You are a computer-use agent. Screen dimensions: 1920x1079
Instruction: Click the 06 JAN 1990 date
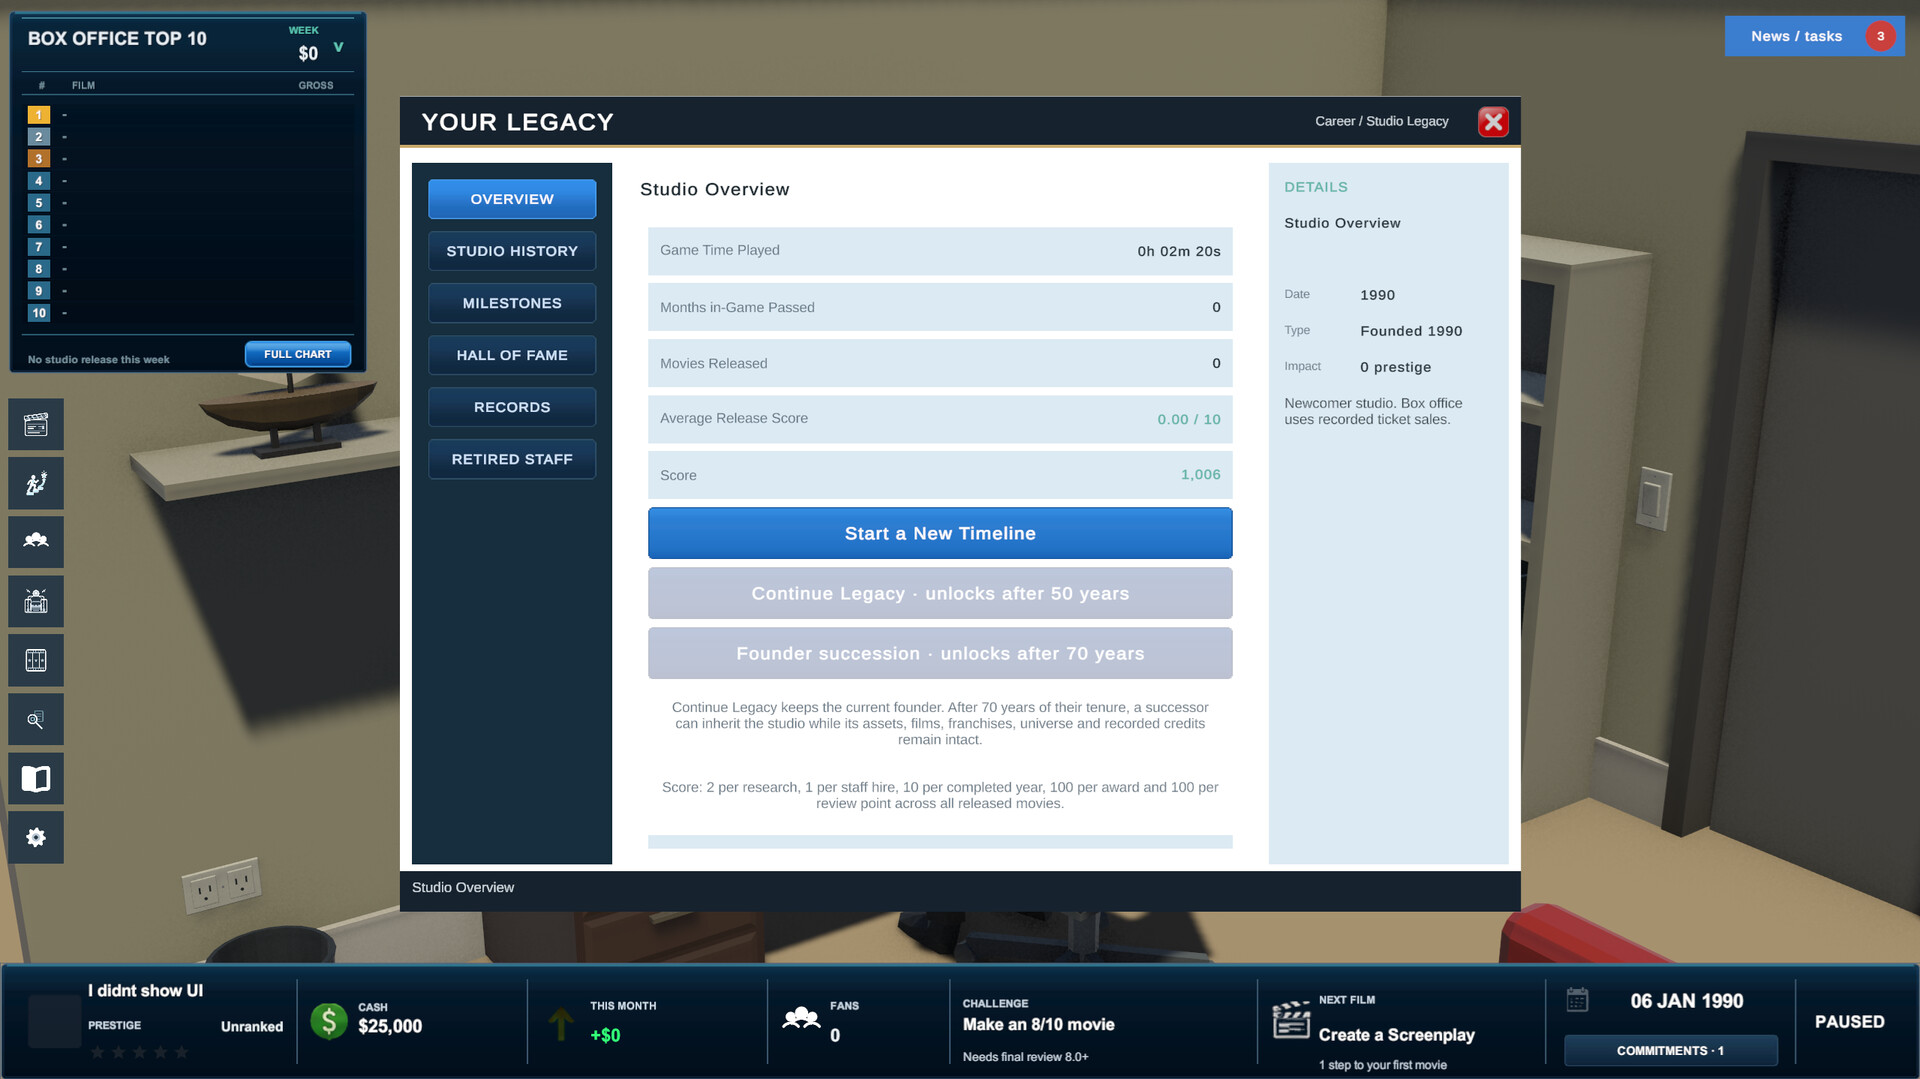click(1686, 1001)
